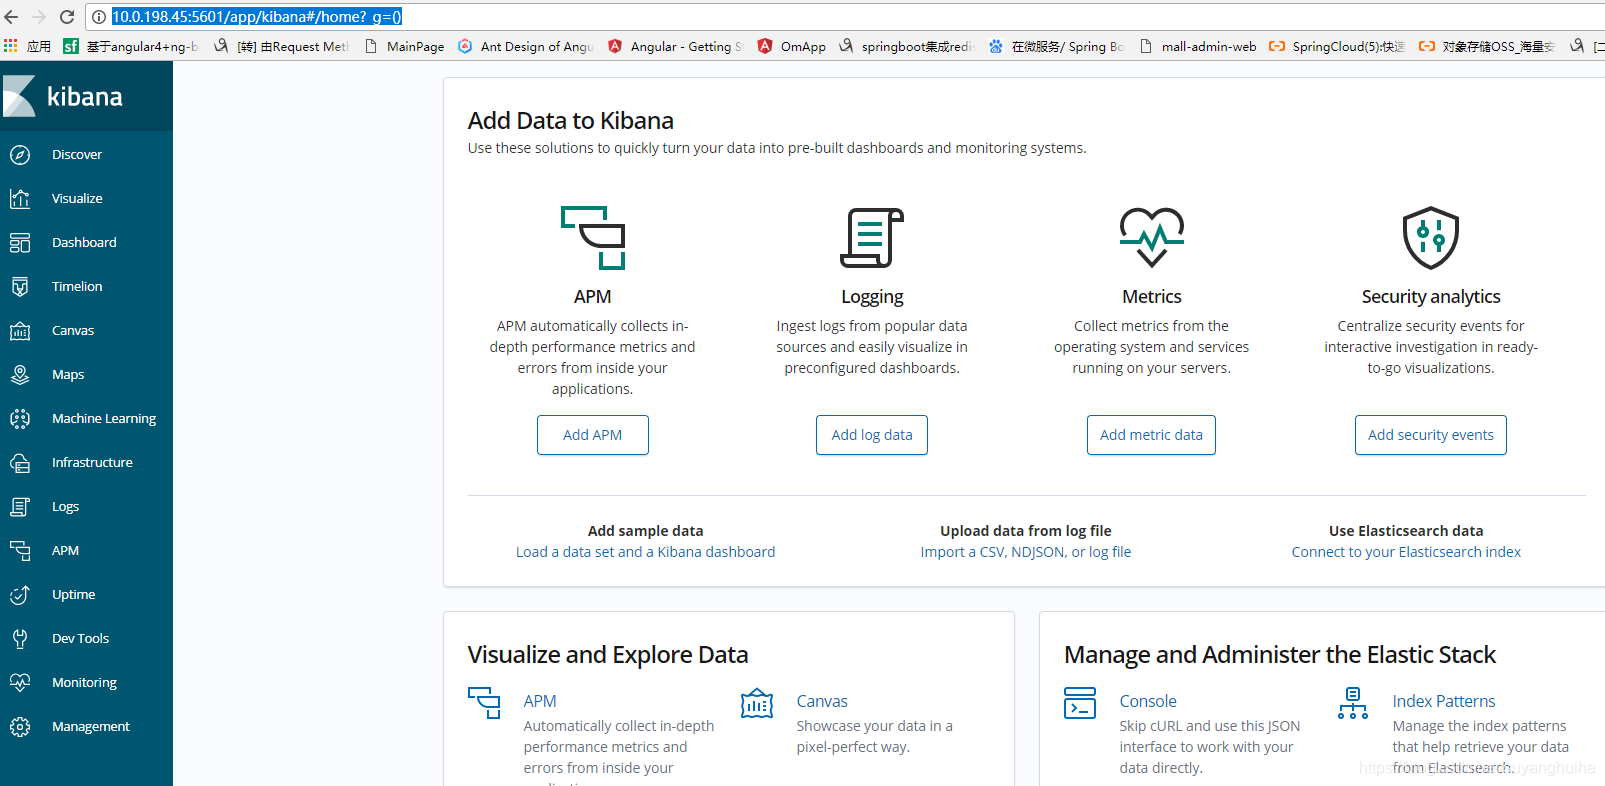Open Visualize via its chart icon
Viewport: 1605px width, 786px height.
click(20, 199)
